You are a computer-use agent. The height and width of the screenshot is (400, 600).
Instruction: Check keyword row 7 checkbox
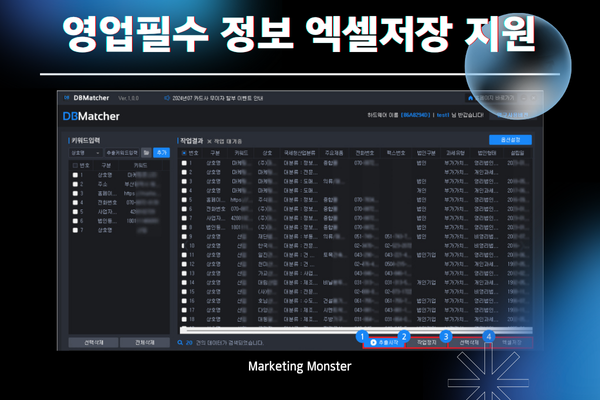pyautogui.click(x=75, y=230)
